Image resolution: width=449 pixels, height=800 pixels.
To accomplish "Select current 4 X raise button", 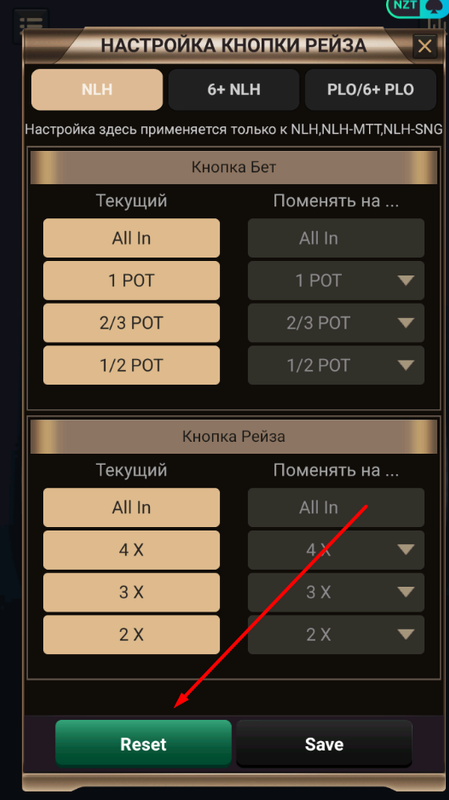I will coord(132,550).
